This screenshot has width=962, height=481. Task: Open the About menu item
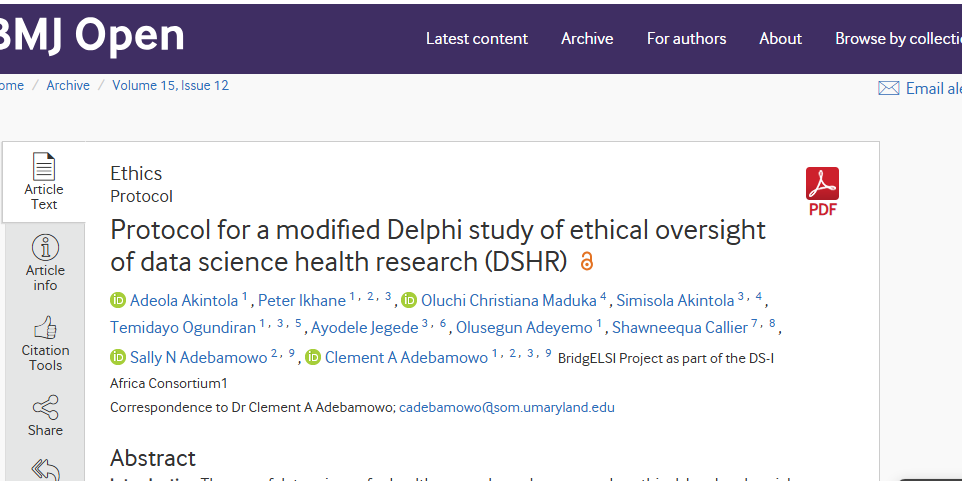click(780, 39)
